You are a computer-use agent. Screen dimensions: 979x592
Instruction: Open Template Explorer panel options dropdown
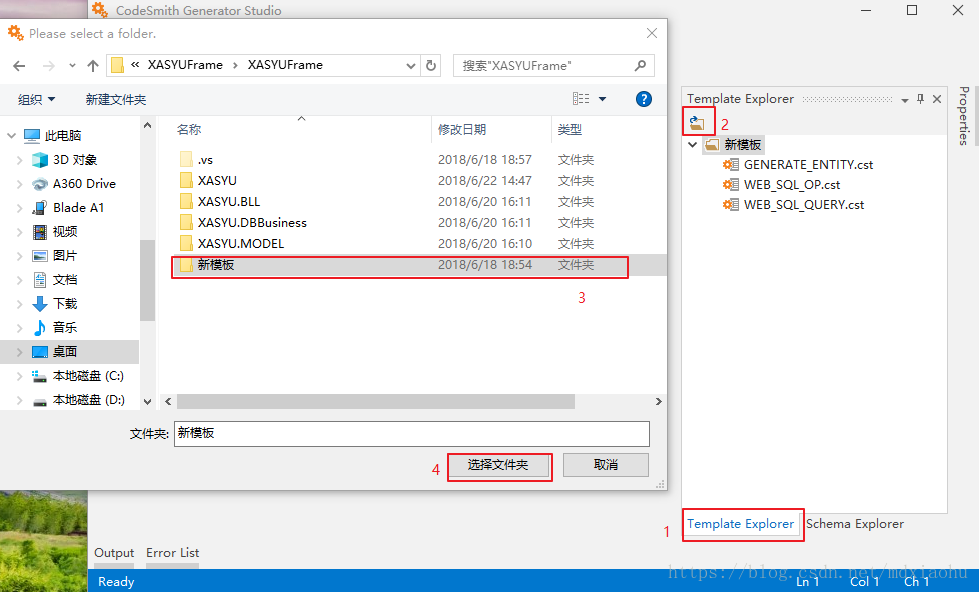(905, 100)
